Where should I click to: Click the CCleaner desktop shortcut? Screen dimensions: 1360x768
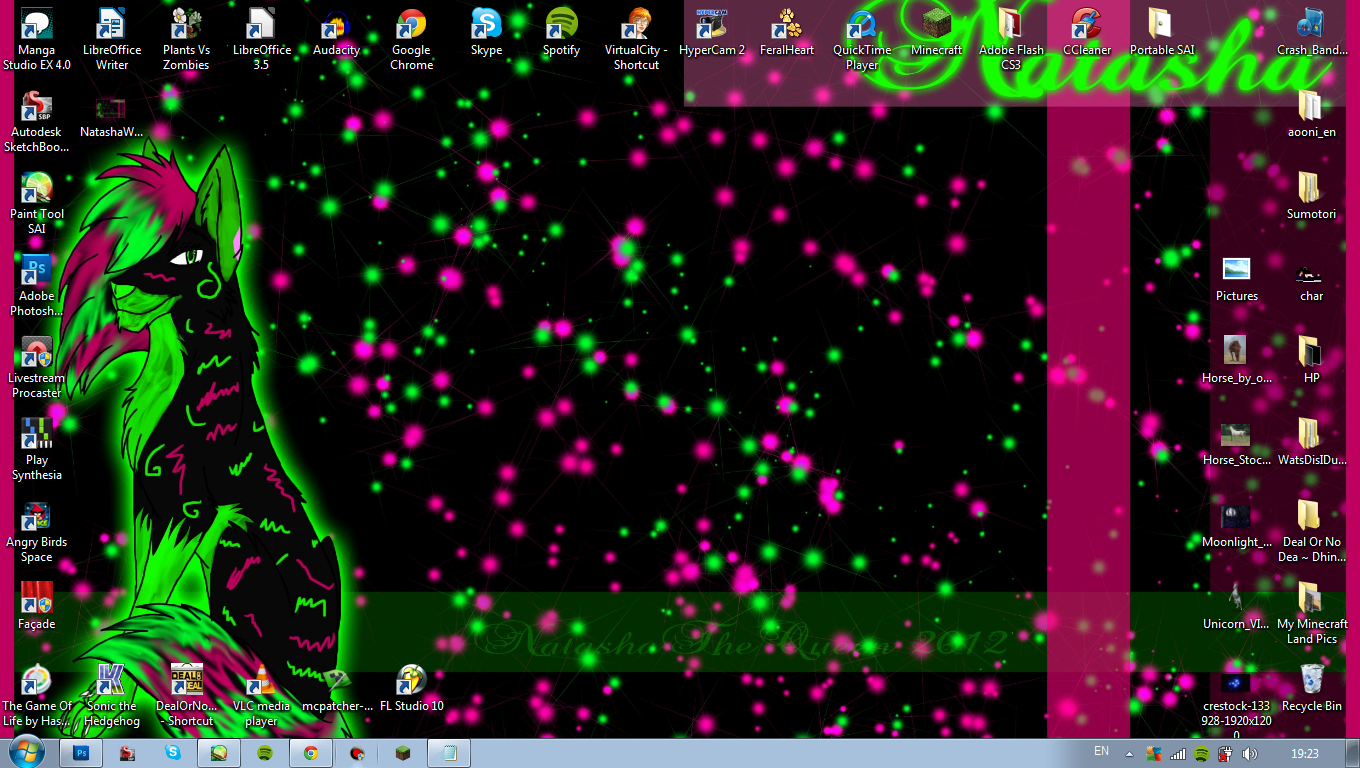point(1086,27)
